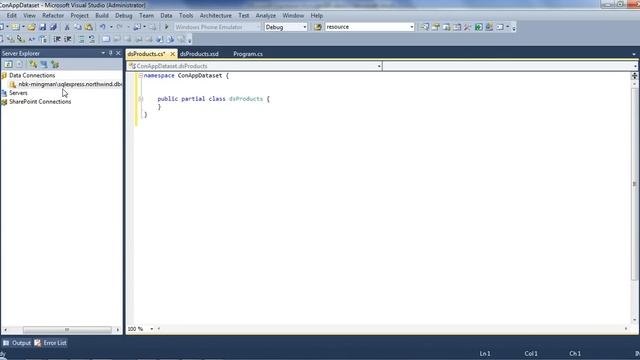Screen dimensions: 640x360
Task: Open the Data menu
Action: (x=166, y=16)
